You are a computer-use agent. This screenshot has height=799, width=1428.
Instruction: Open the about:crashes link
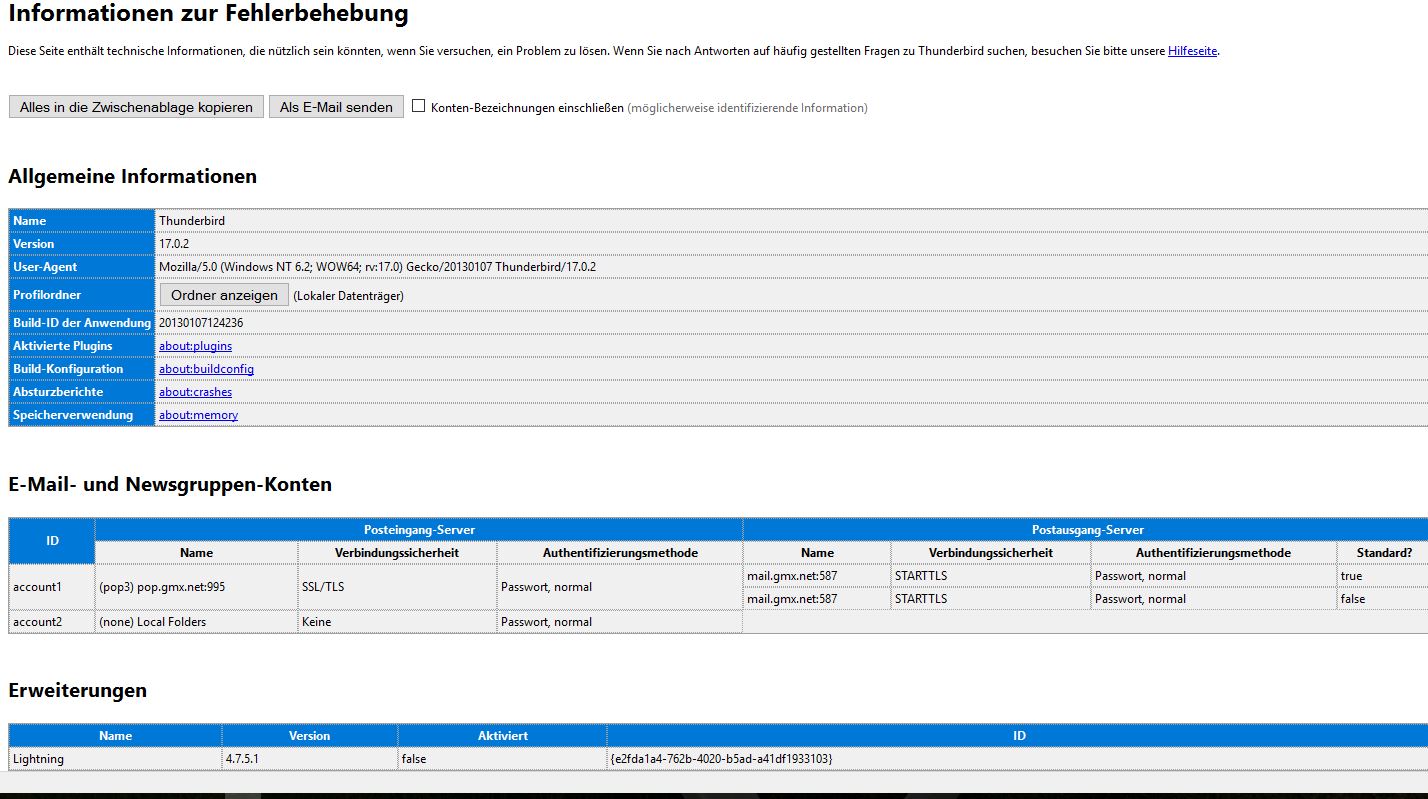(x=195, y=392)
